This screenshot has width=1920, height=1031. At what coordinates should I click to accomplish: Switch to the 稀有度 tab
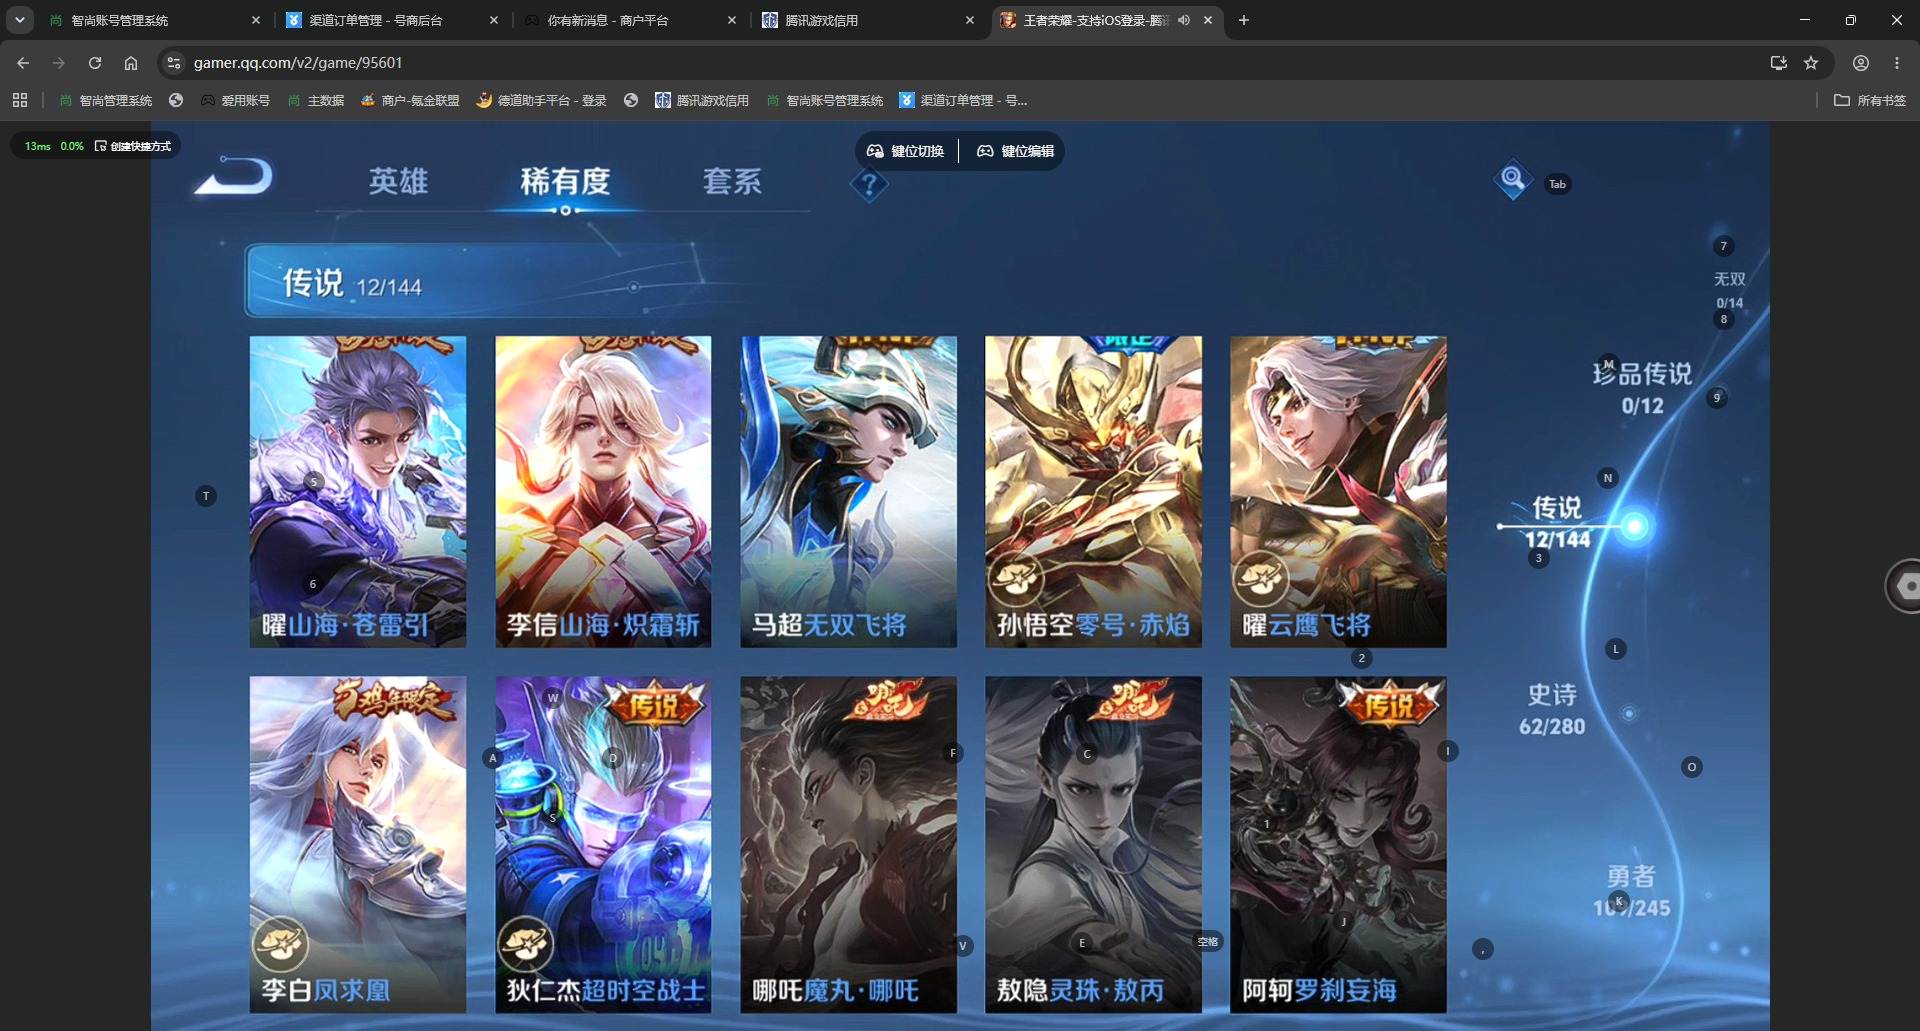point(565,181)
